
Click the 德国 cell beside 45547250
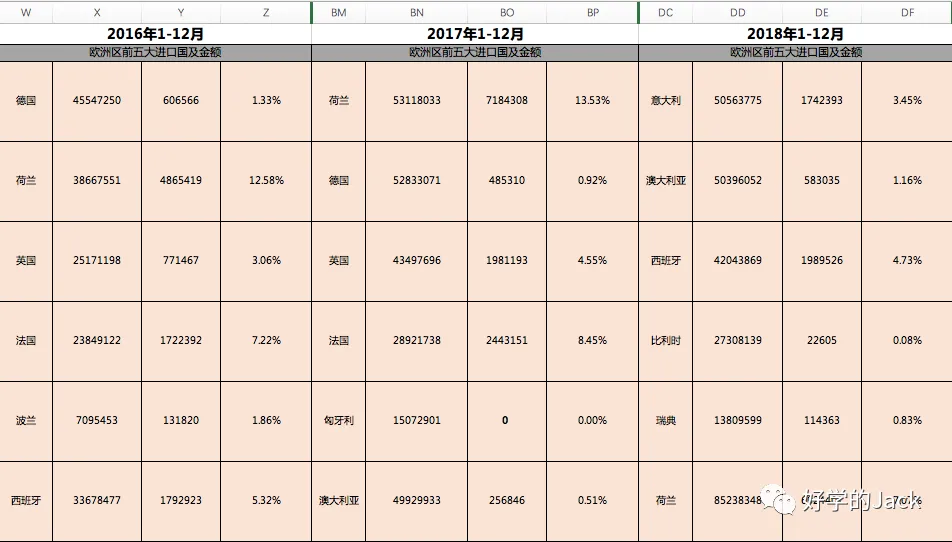[26, 101]
